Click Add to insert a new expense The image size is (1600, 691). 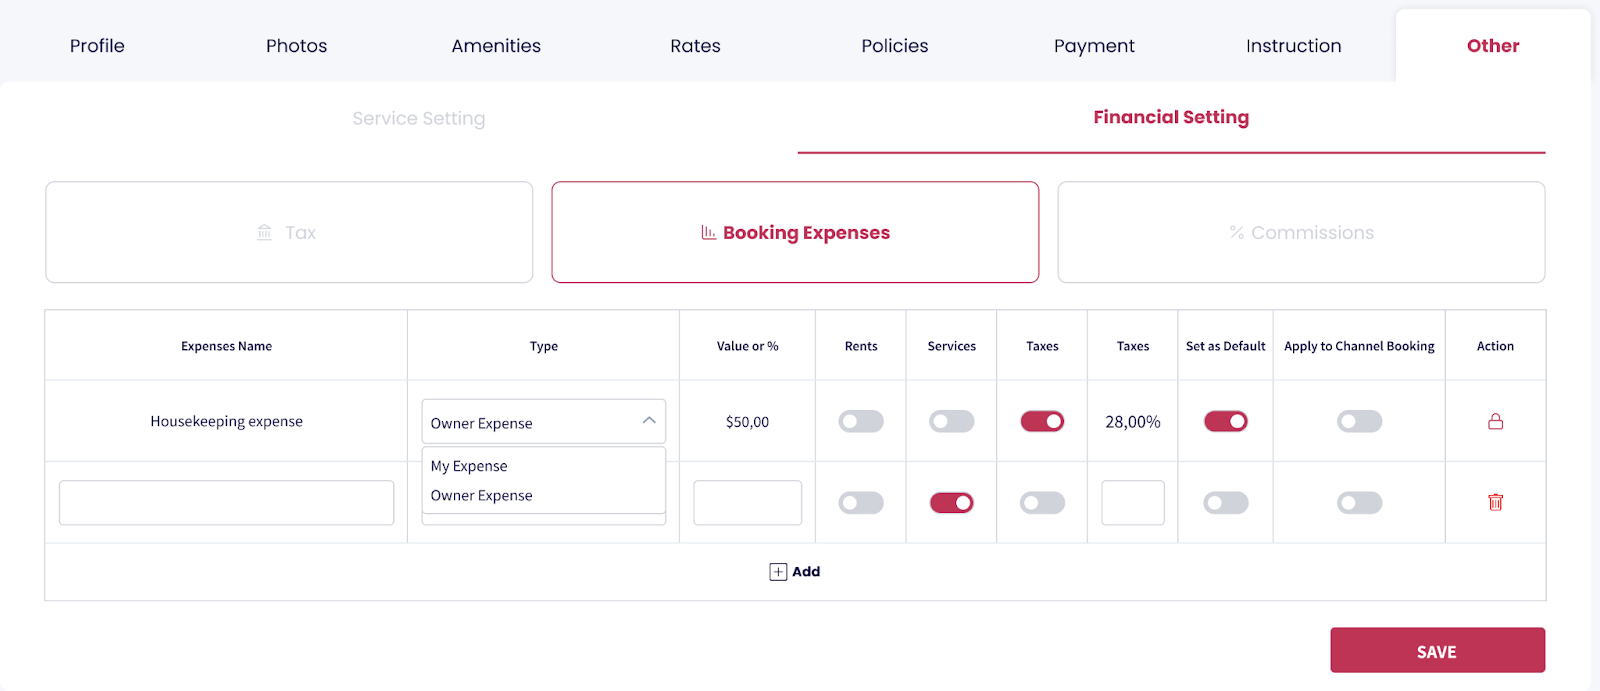[805, 572]
